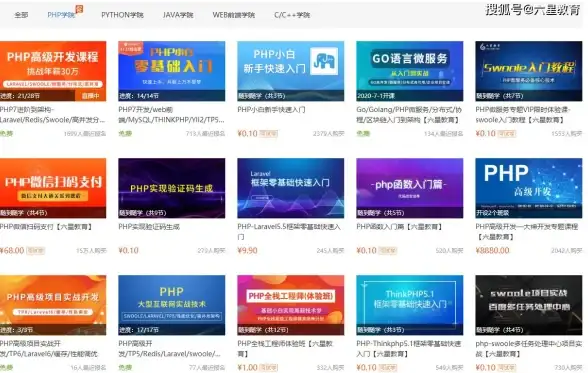Screen dimensions: 588x373
Task: Open the PHP高级开发课程 thumbnail
Action: tap(53, 71)
